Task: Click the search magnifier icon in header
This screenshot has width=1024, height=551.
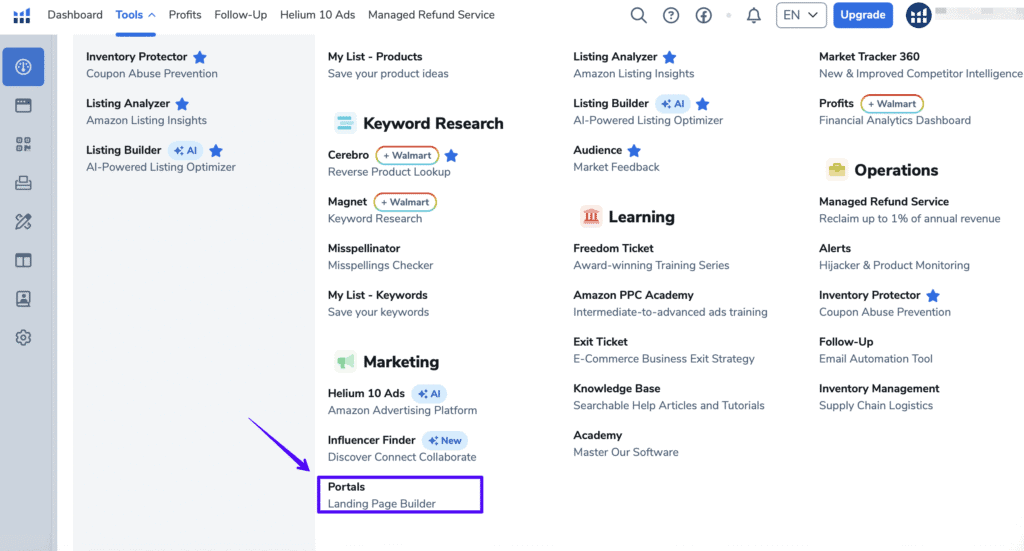Action: pyautogui.click(x=638, y=15)
